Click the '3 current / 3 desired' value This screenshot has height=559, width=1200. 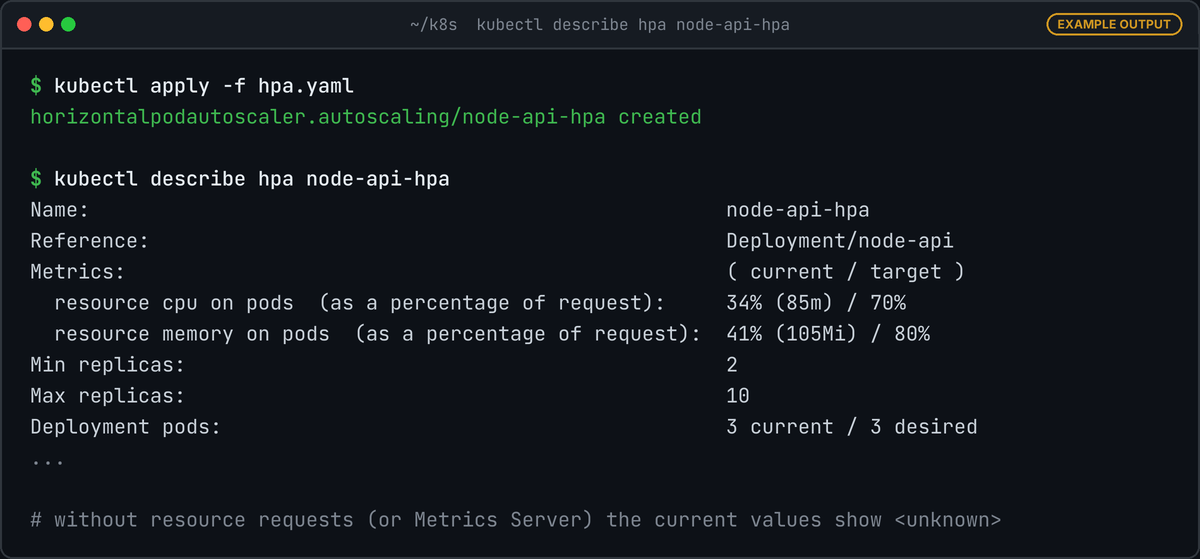(852, 427)
